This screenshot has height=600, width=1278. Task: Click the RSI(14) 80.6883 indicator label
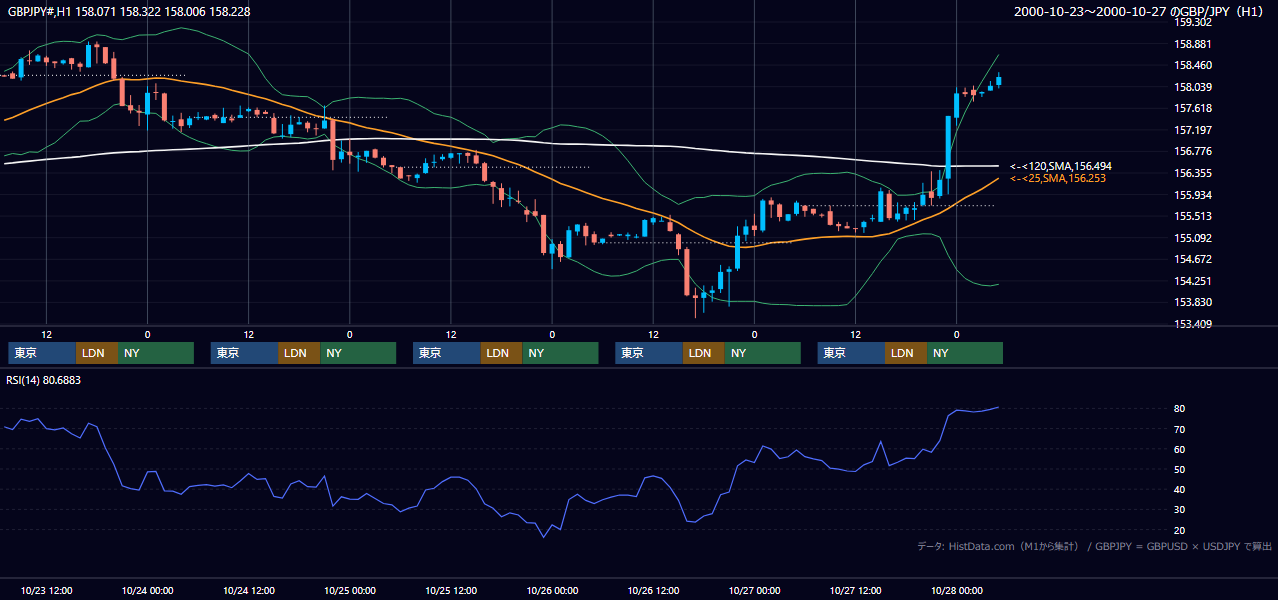click(x=43, y=380)
